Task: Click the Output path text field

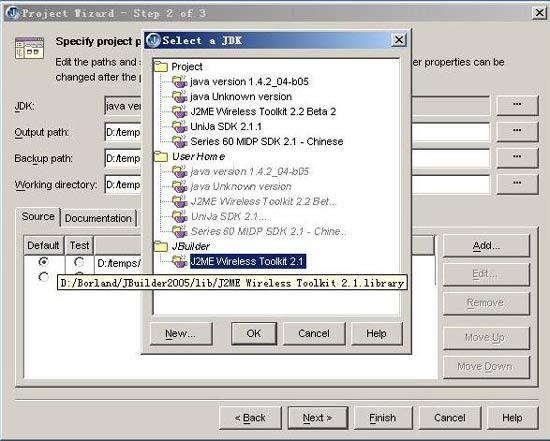Action: coord(297,132)
